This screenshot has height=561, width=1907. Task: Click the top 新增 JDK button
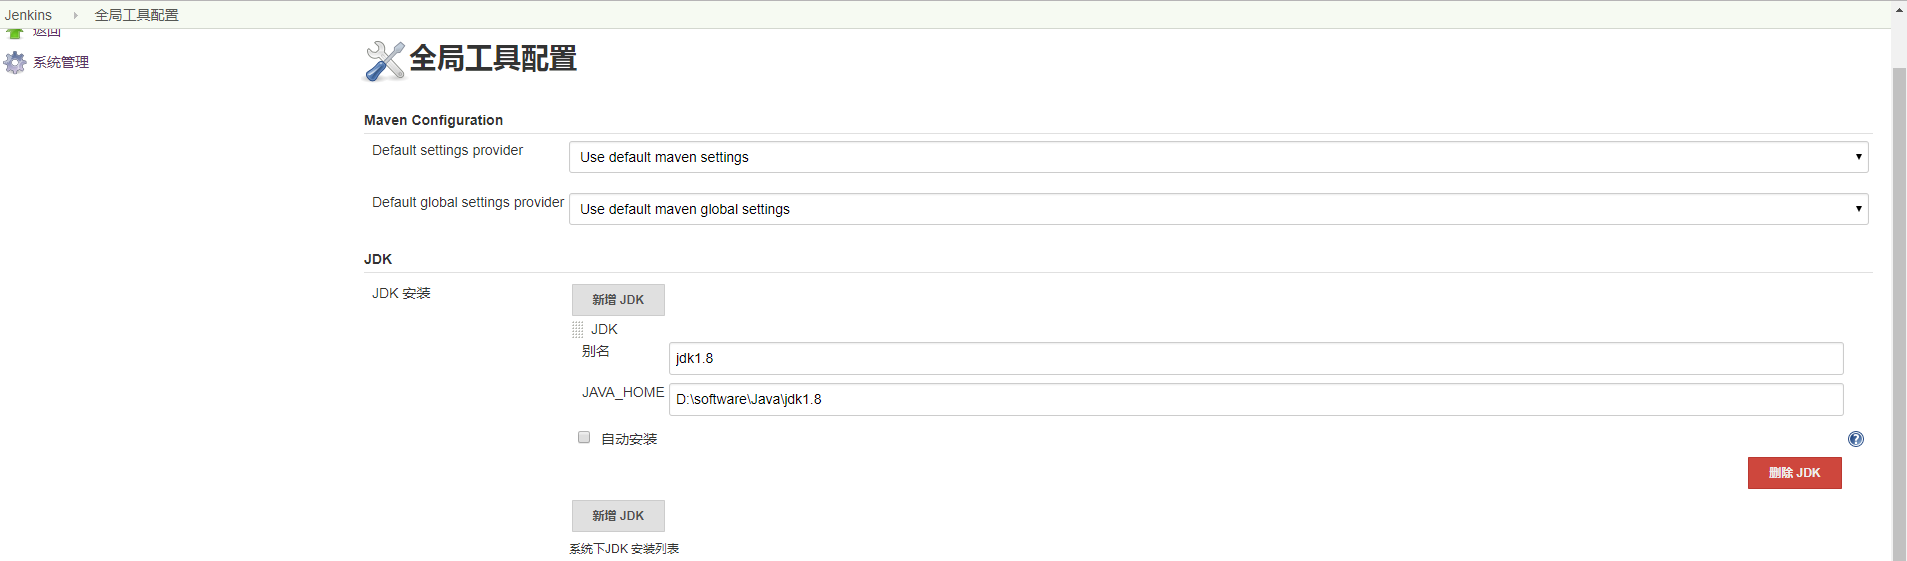(618, 300)
